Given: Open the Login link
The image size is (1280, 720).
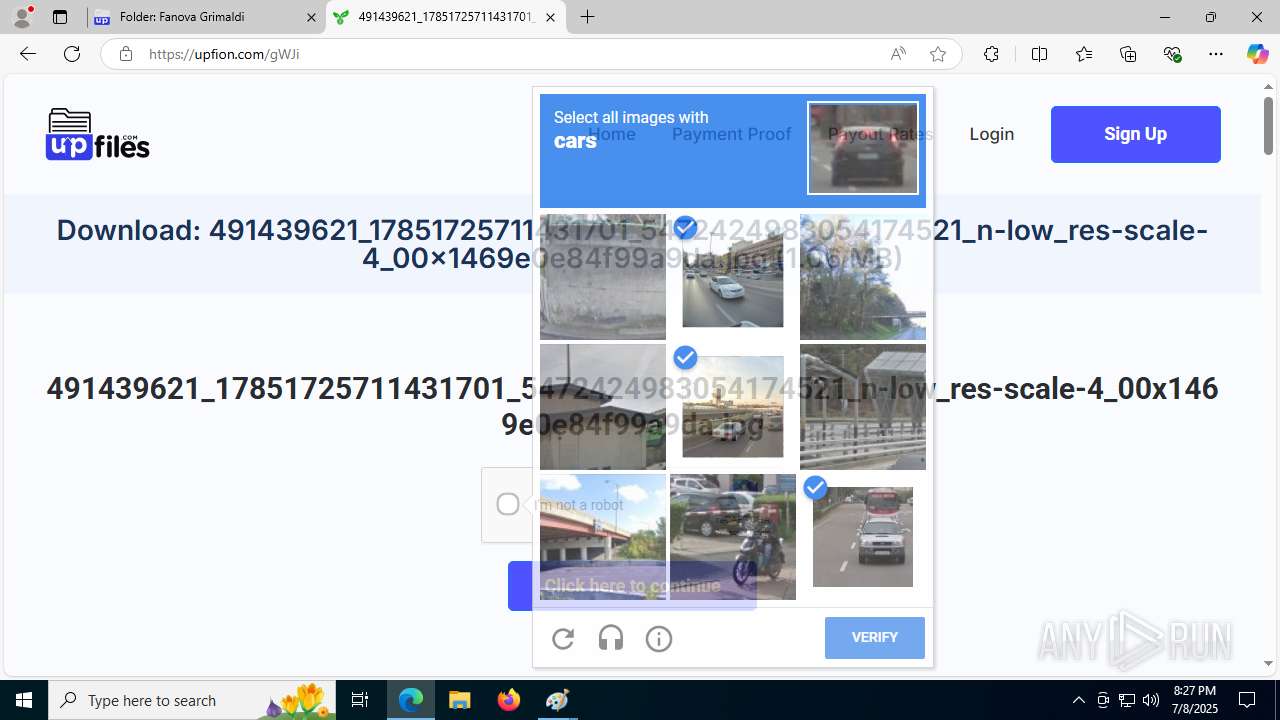Looking at the screenshot, I should [991, 134].
